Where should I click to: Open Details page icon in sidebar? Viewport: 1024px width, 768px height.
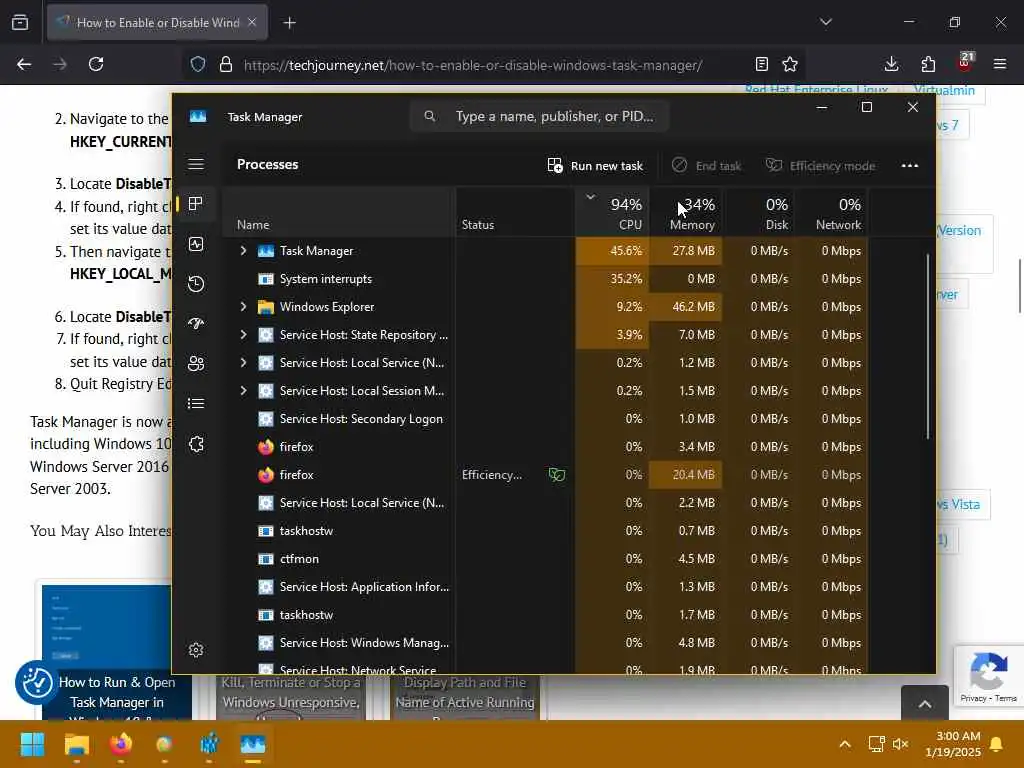(x=196, y=404)
